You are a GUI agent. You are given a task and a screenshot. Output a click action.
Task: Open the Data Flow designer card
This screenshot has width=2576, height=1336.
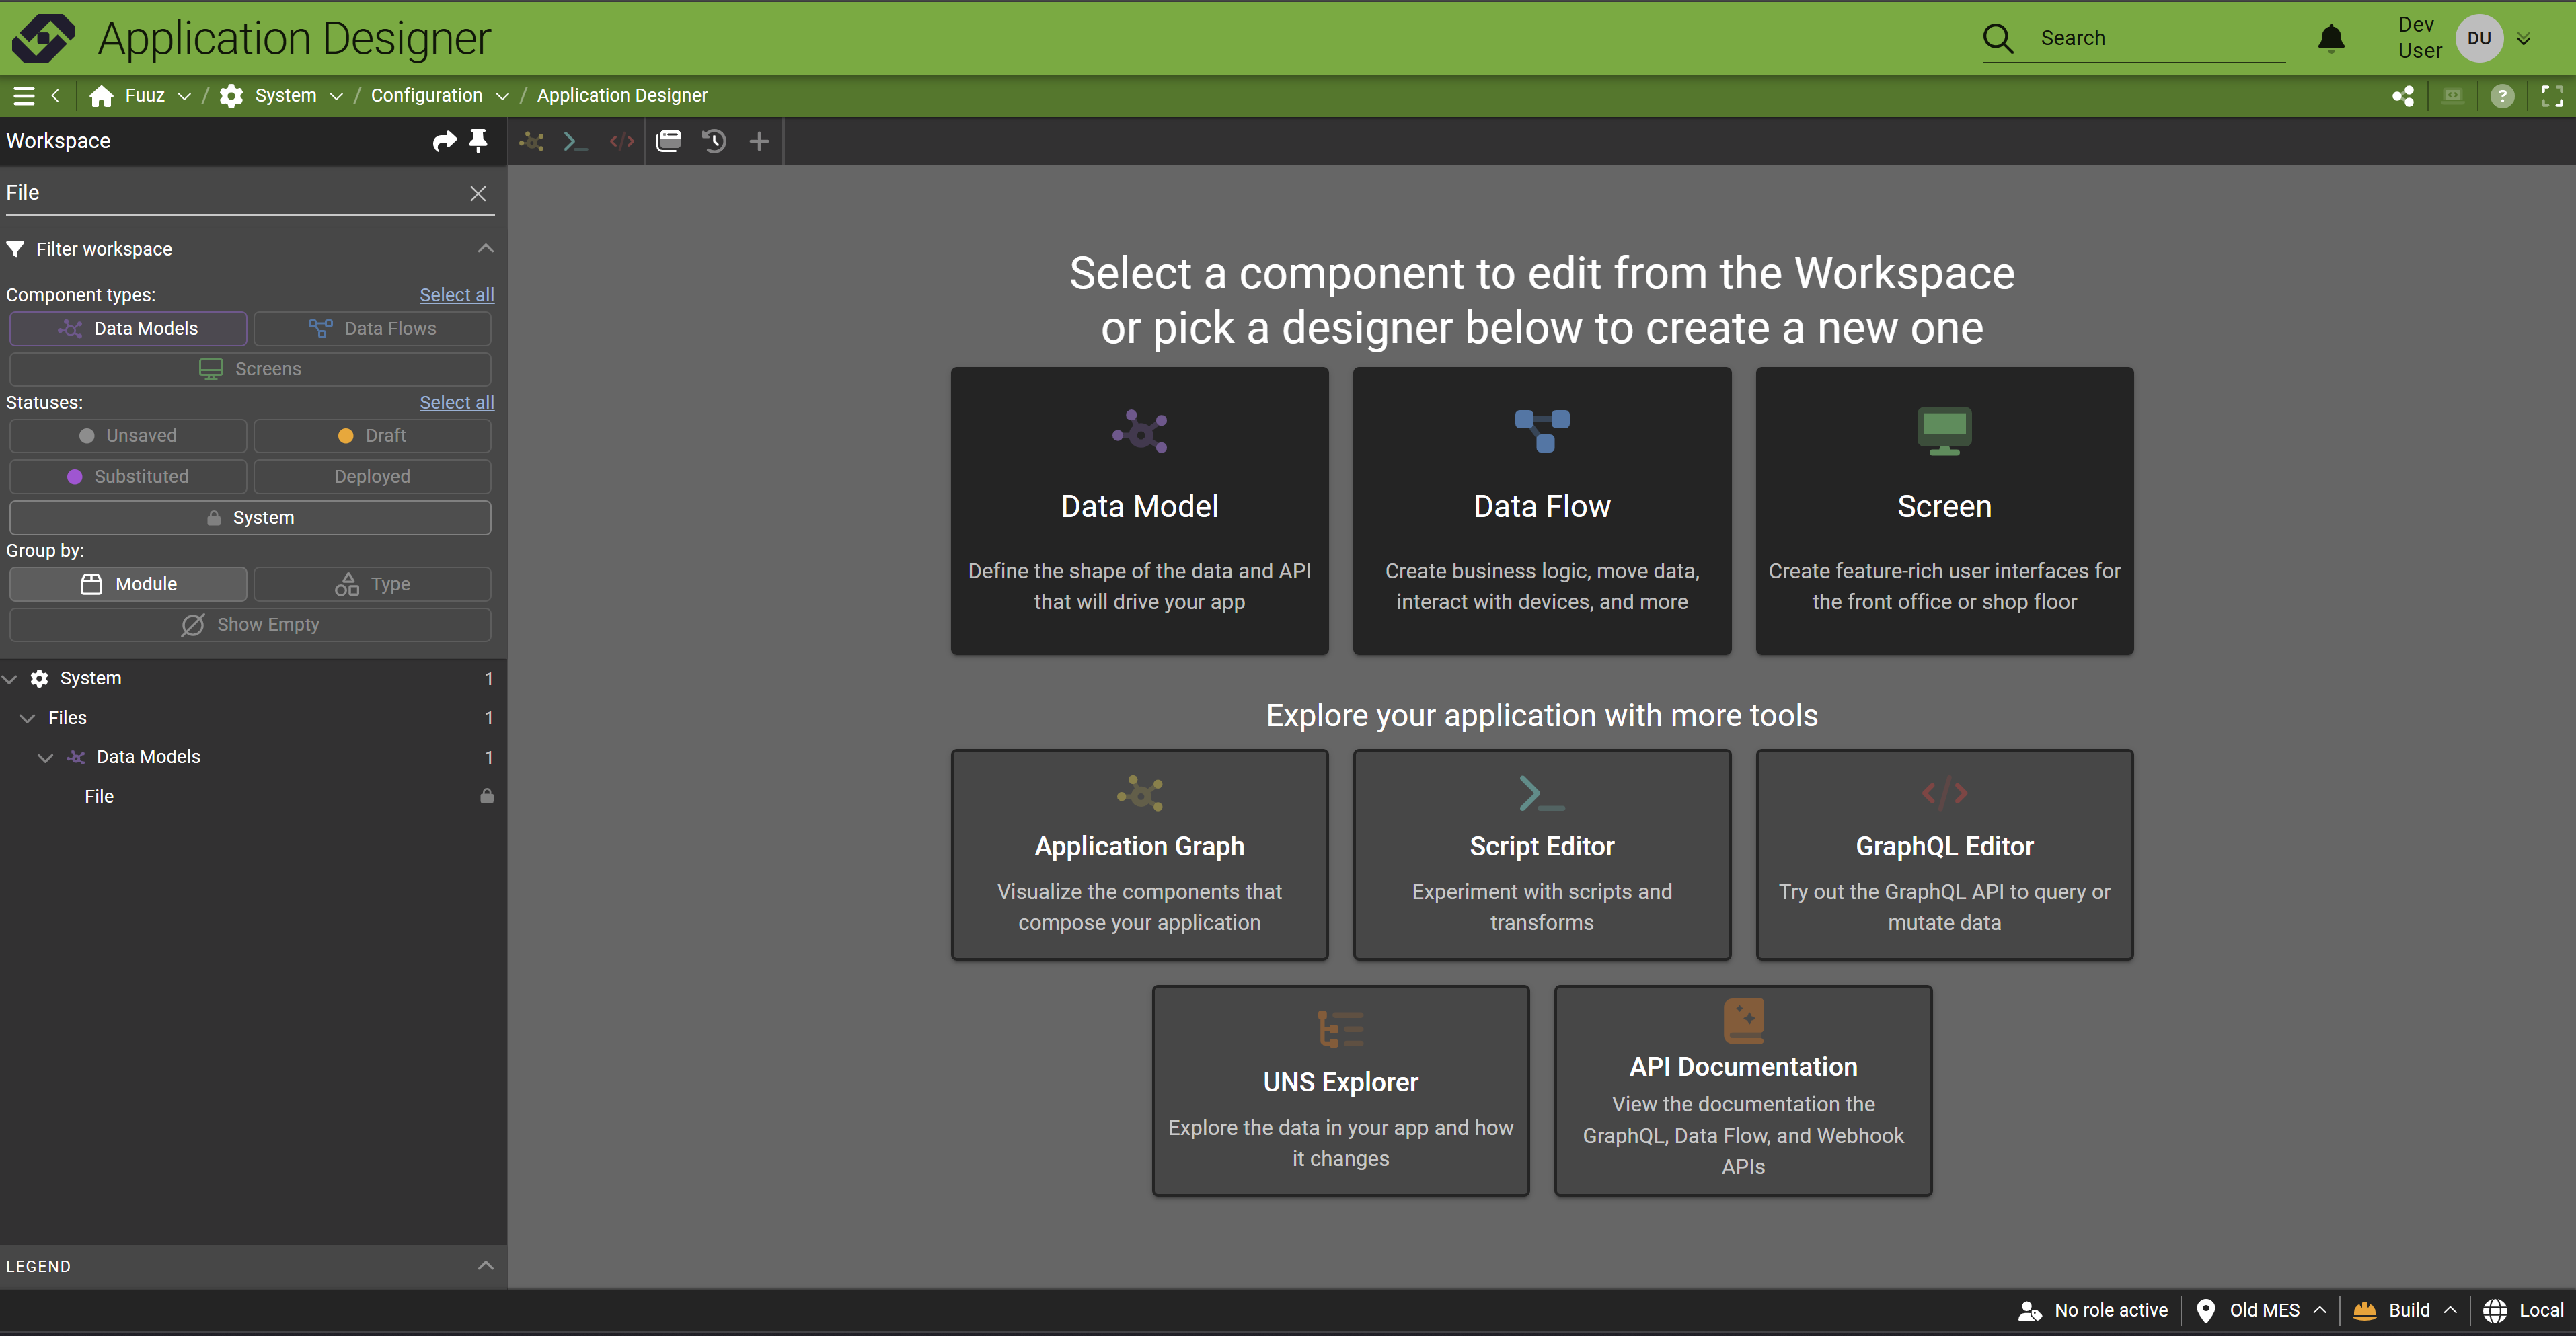click(1541, 511)
